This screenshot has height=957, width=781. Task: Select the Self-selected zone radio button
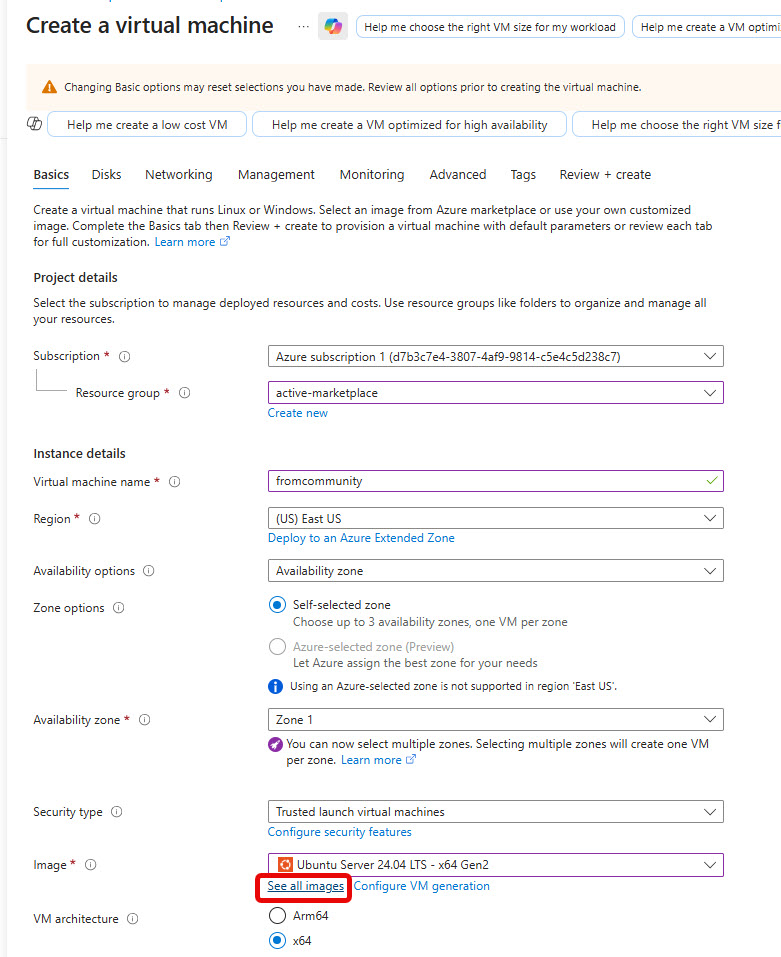tap(277, 605)
